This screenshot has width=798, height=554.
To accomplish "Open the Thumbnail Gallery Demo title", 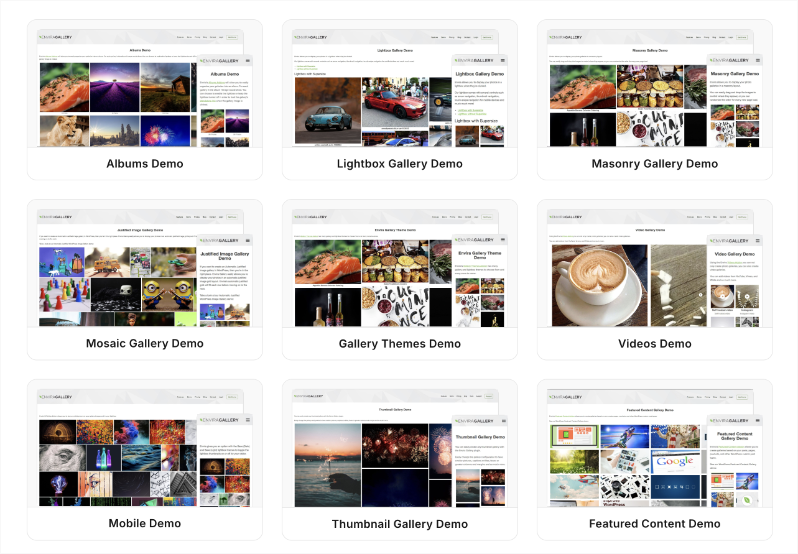I will [400, 524].
